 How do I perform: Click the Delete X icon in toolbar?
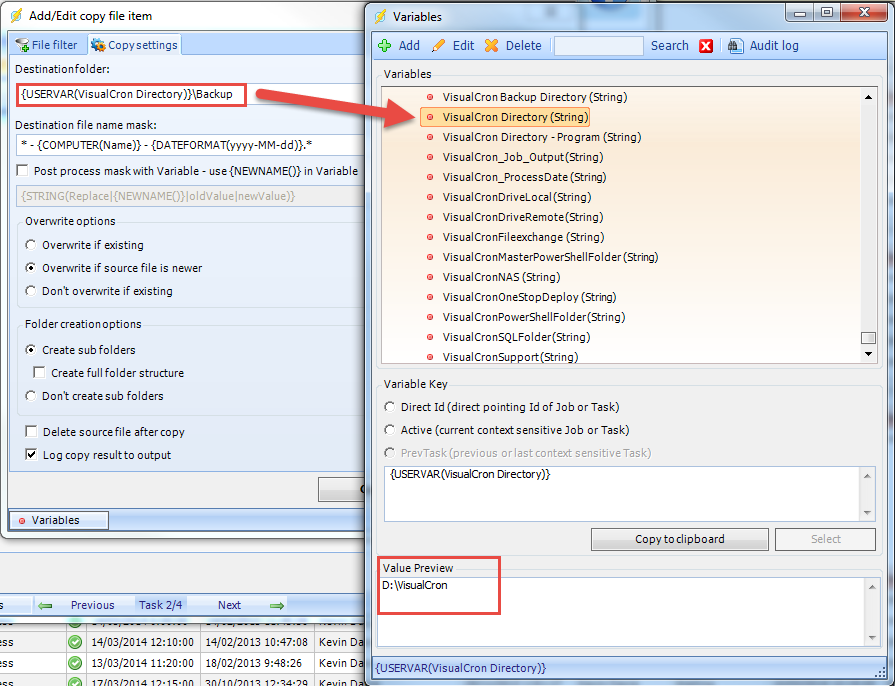tap(491, 46)
